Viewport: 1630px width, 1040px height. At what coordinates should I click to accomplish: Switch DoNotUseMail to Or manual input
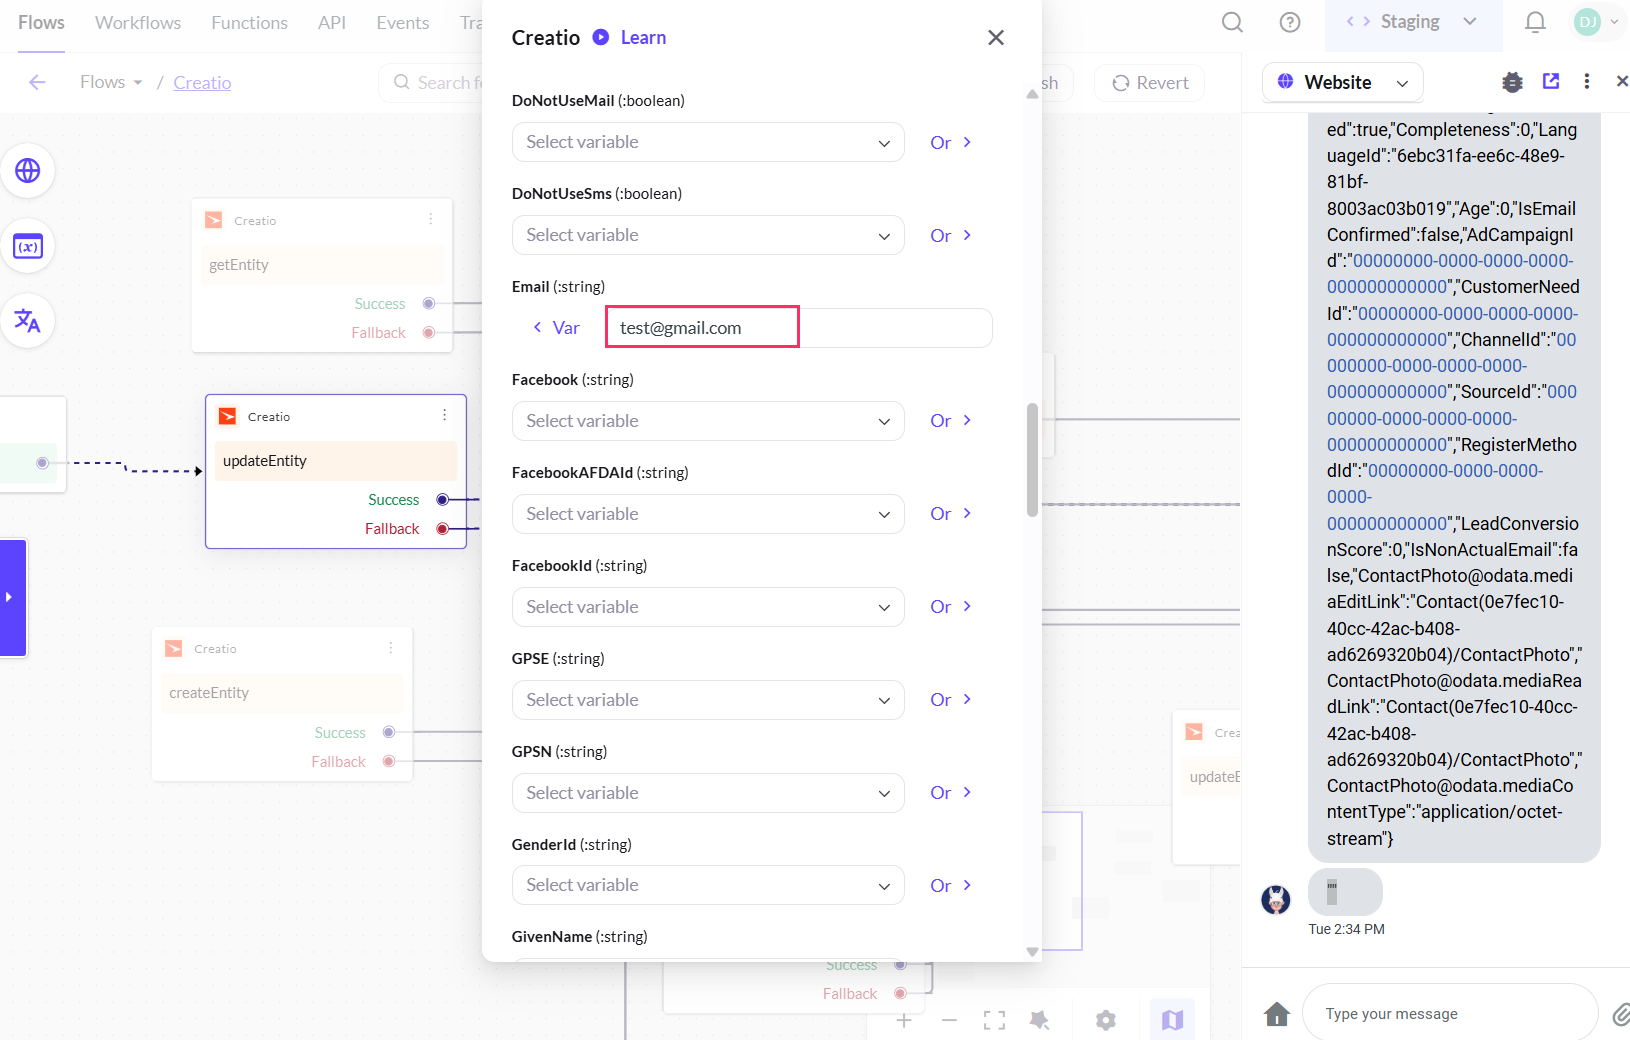click(x=950, y=143)
